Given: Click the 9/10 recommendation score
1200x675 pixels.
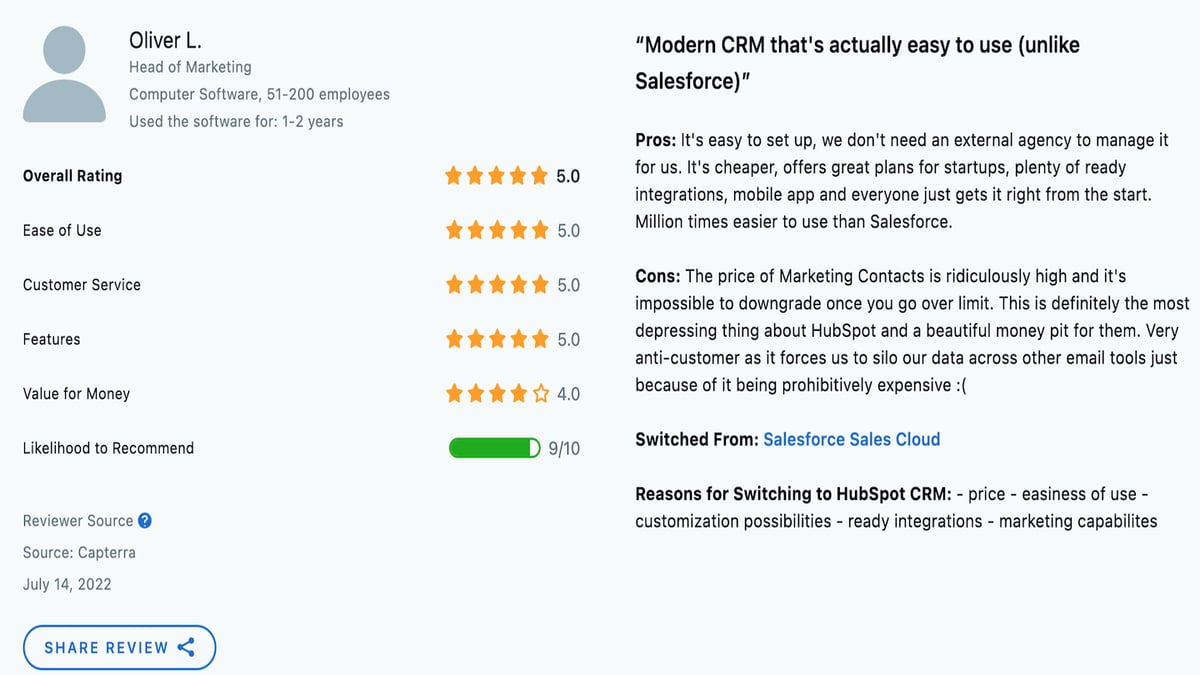Looking at the screenshot, I should pos(564,448).
